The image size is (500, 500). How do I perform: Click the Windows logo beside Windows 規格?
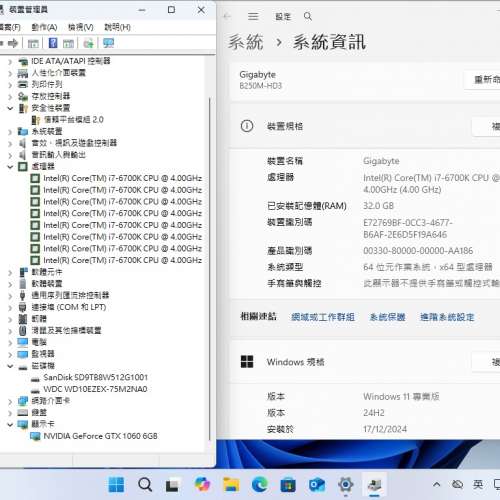tap(247, 361)
